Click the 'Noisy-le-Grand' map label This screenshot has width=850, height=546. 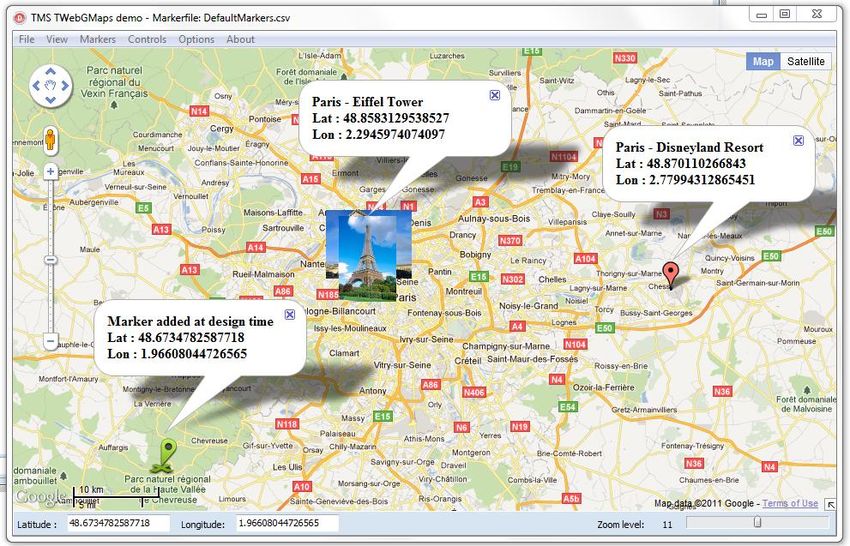coord(529,306)
